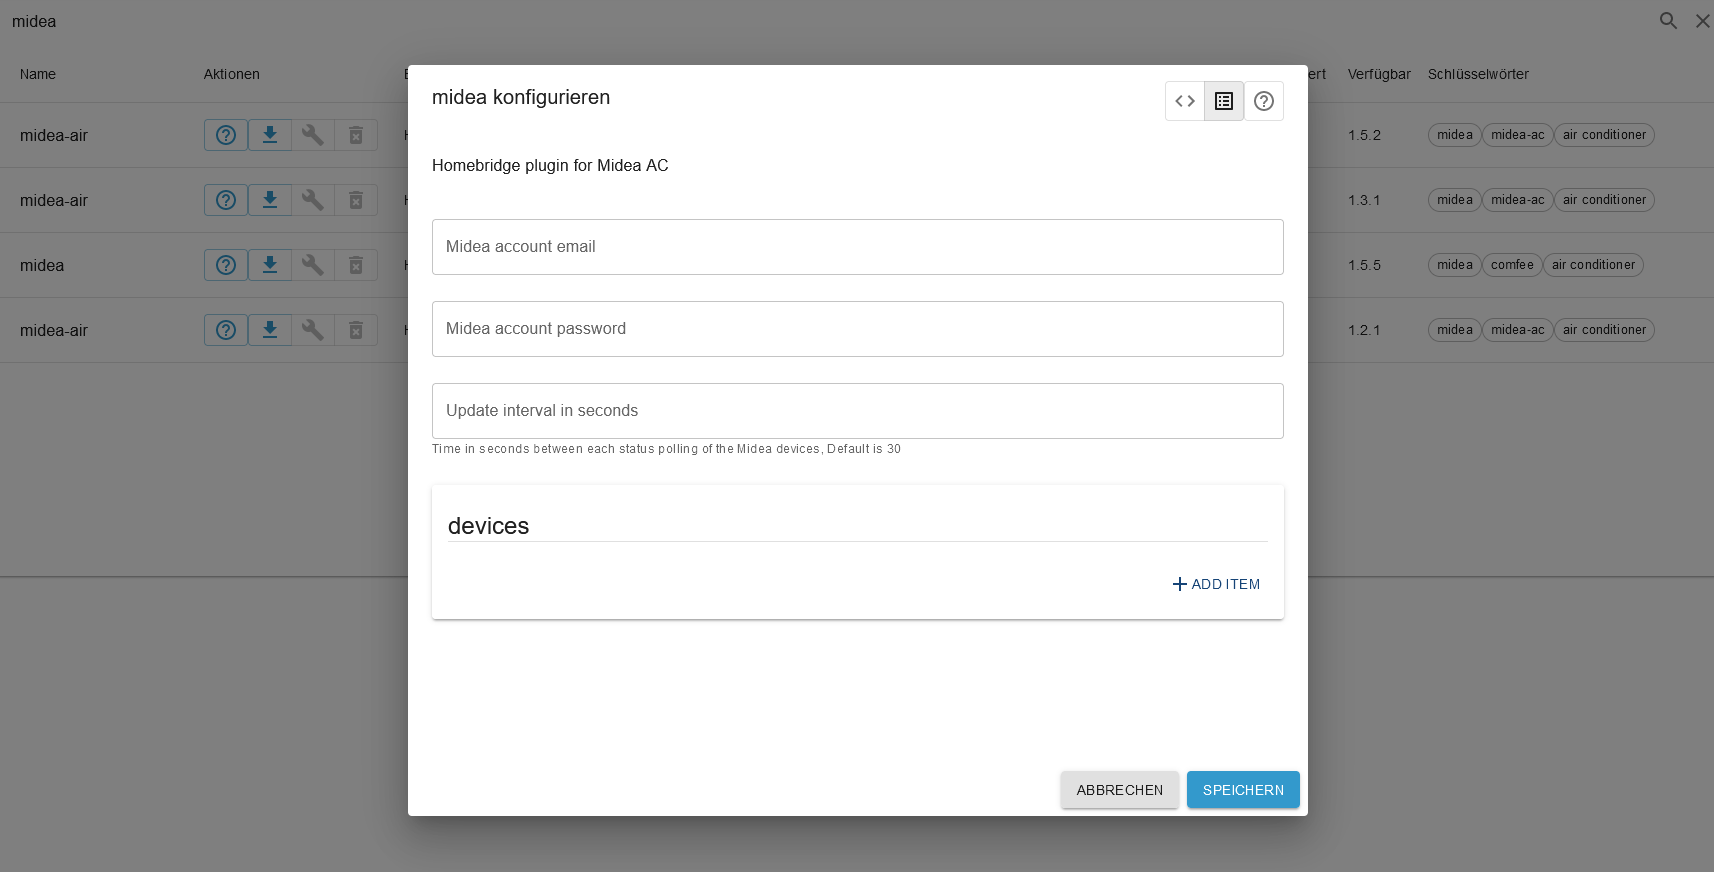This screenshot has height=872, width=1714.
Task: Click wrench icon in midea-air 1.5.2 row
Action: point(313,135)
